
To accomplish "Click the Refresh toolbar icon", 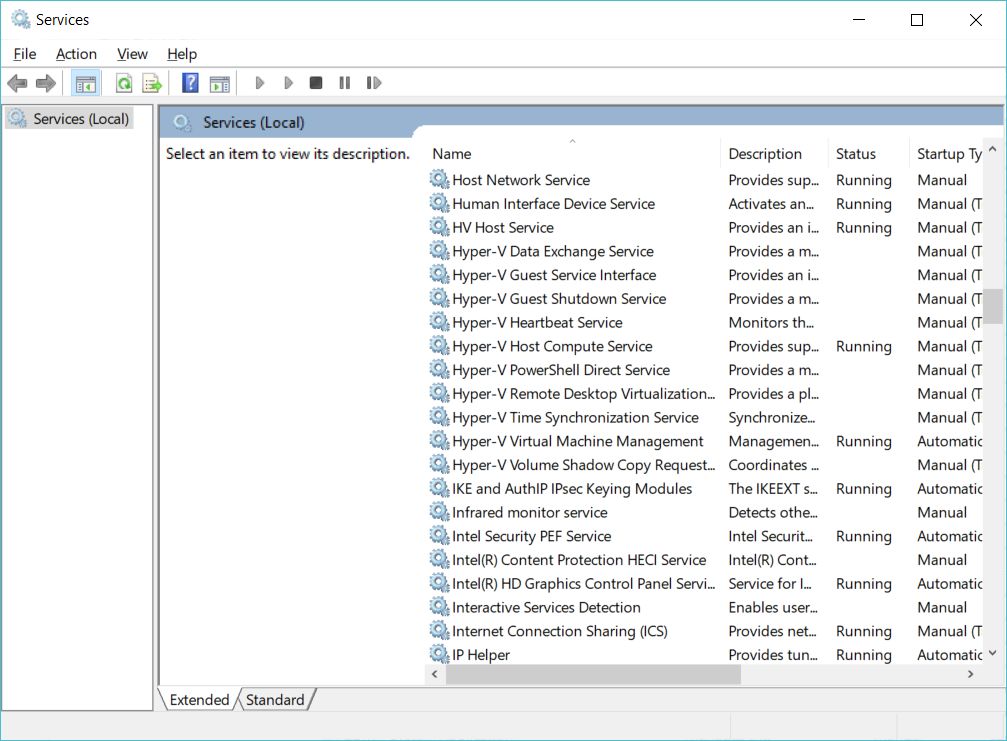I will [124, 83].
